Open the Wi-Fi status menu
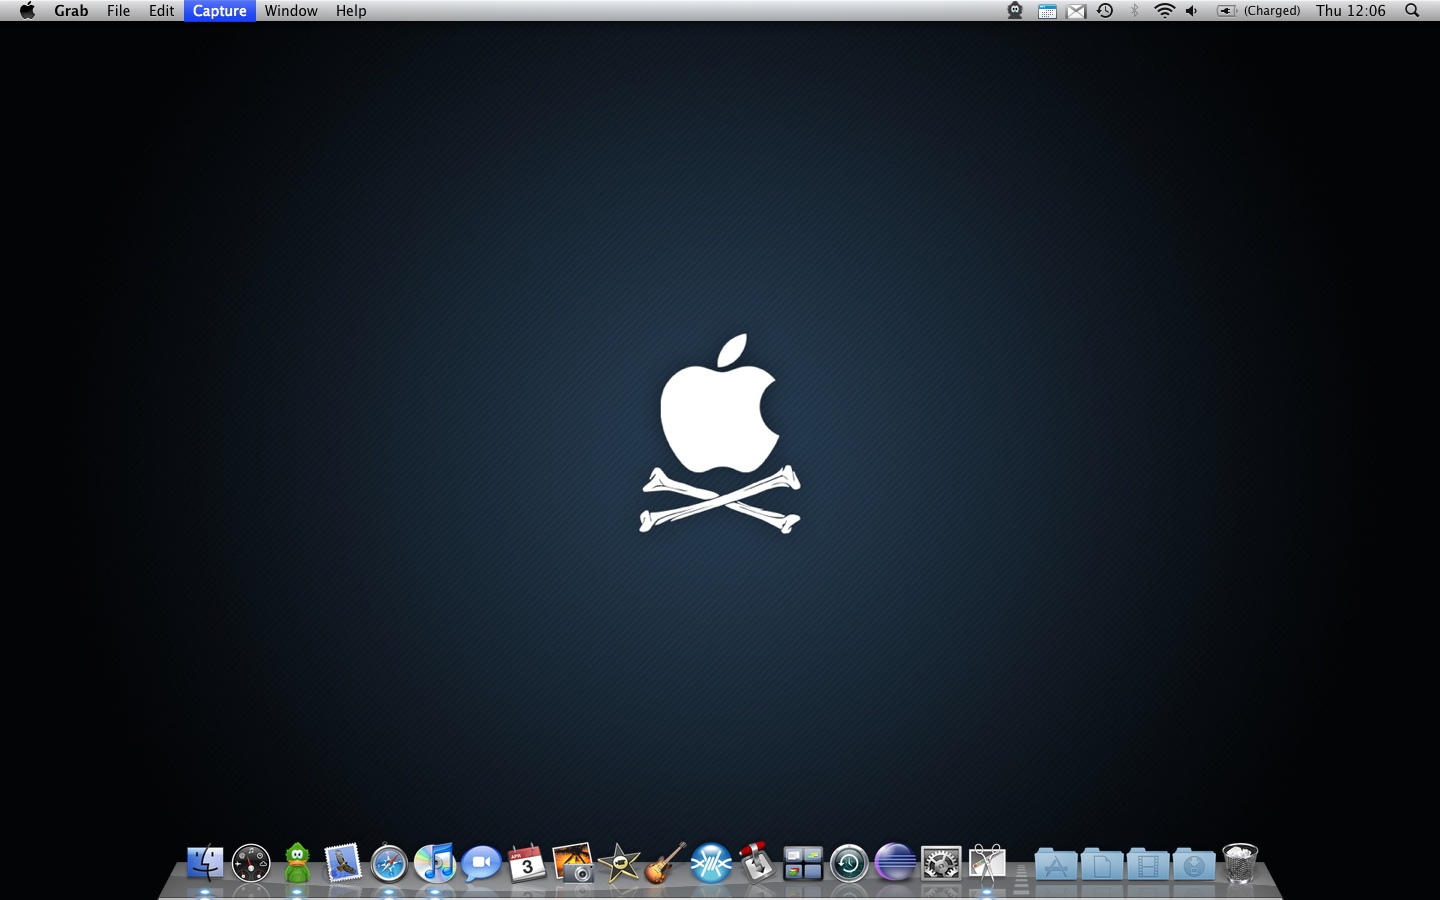Screen dimensions: 1440x900 pos(1164,11)
